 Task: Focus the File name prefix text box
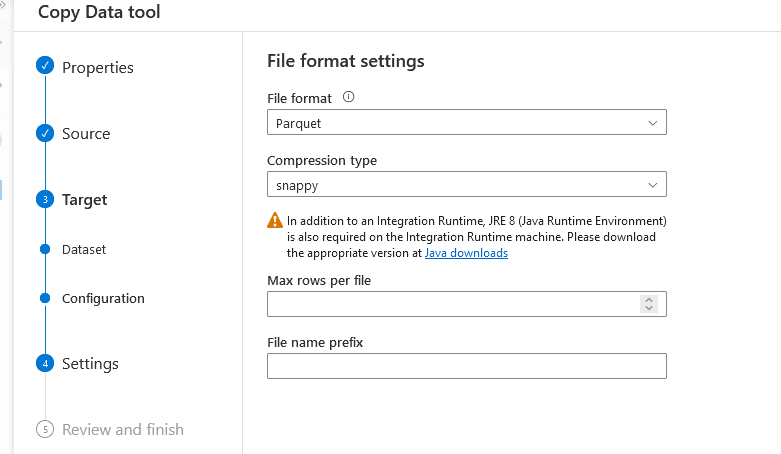[x=466, y=366]
